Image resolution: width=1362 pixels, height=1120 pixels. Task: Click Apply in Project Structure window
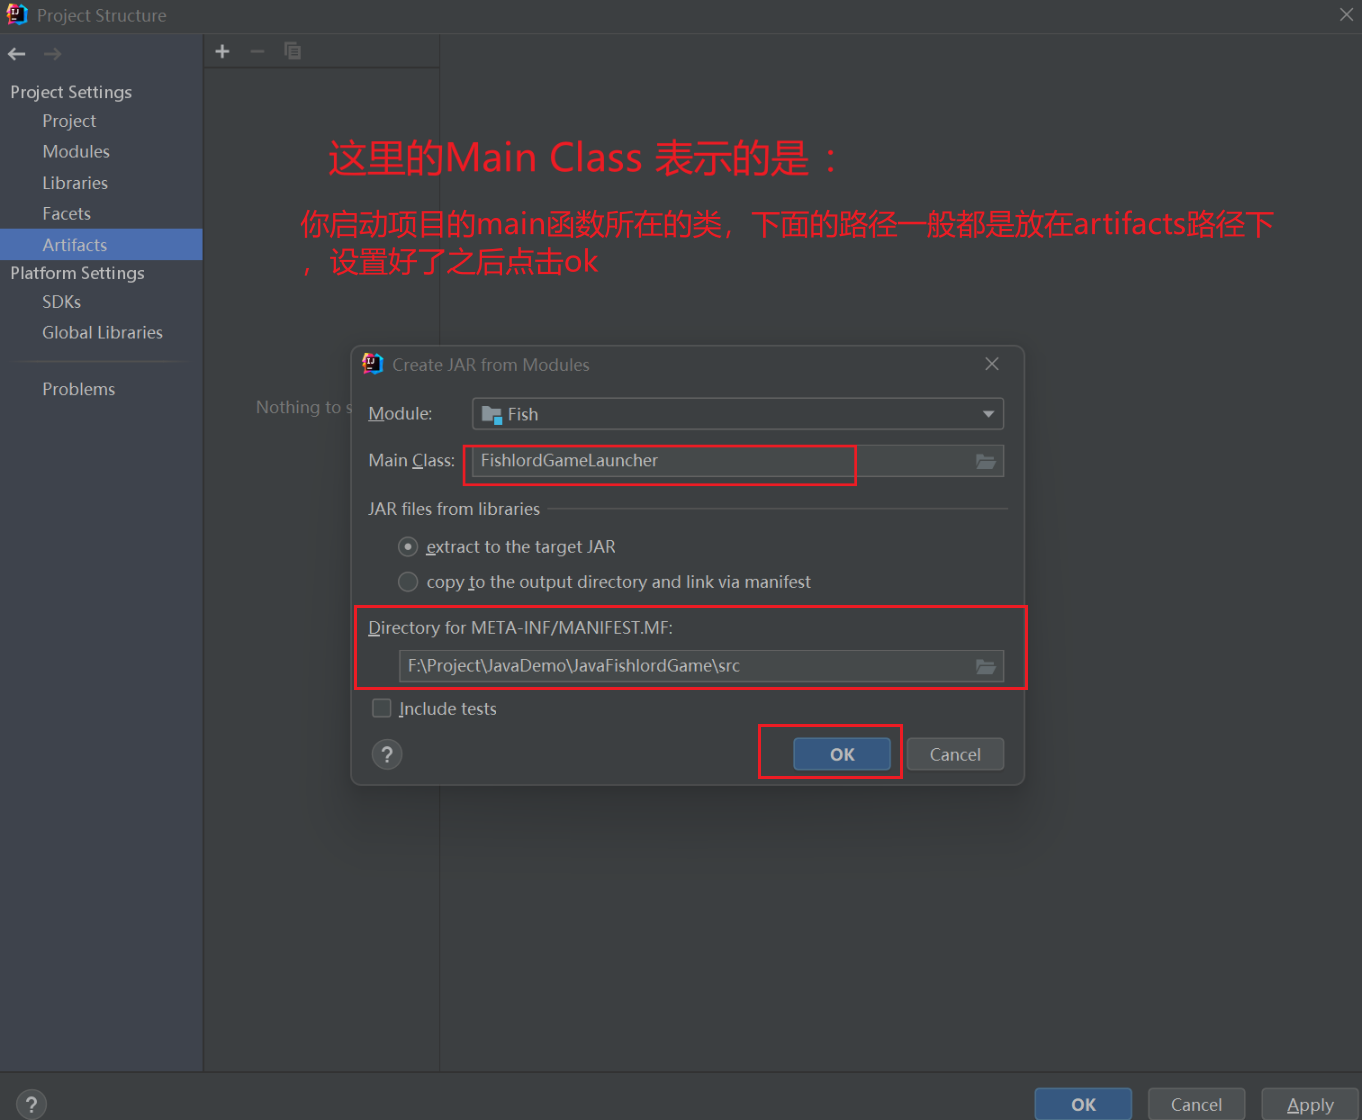point(1310,1104)
